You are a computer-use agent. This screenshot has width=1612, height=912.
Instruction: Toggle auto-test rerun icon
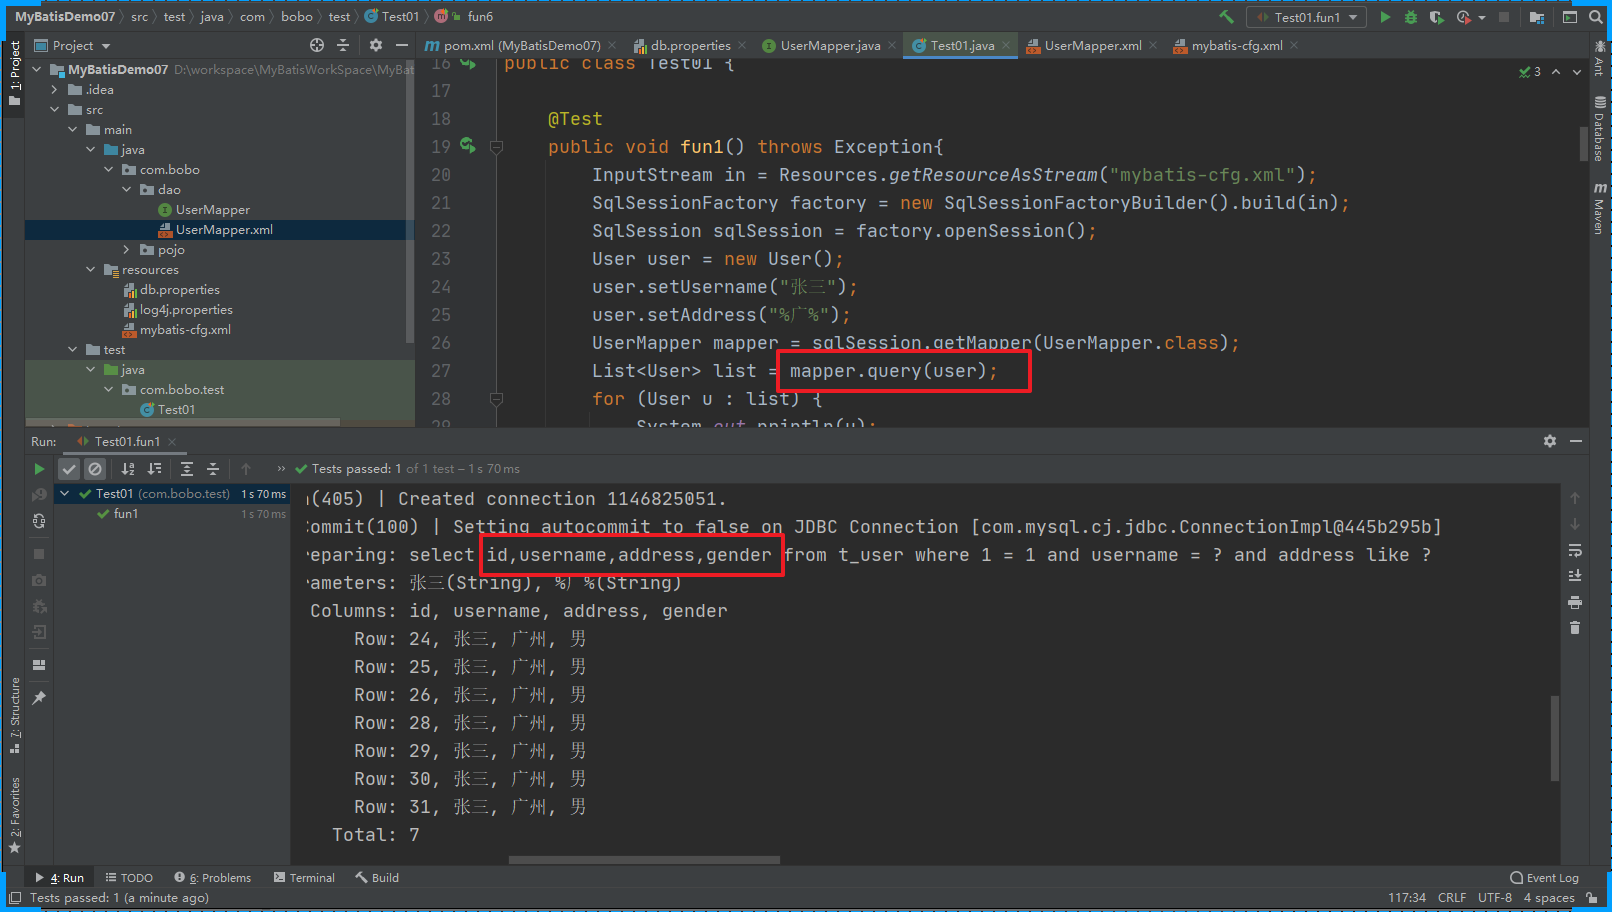[39, 521]
